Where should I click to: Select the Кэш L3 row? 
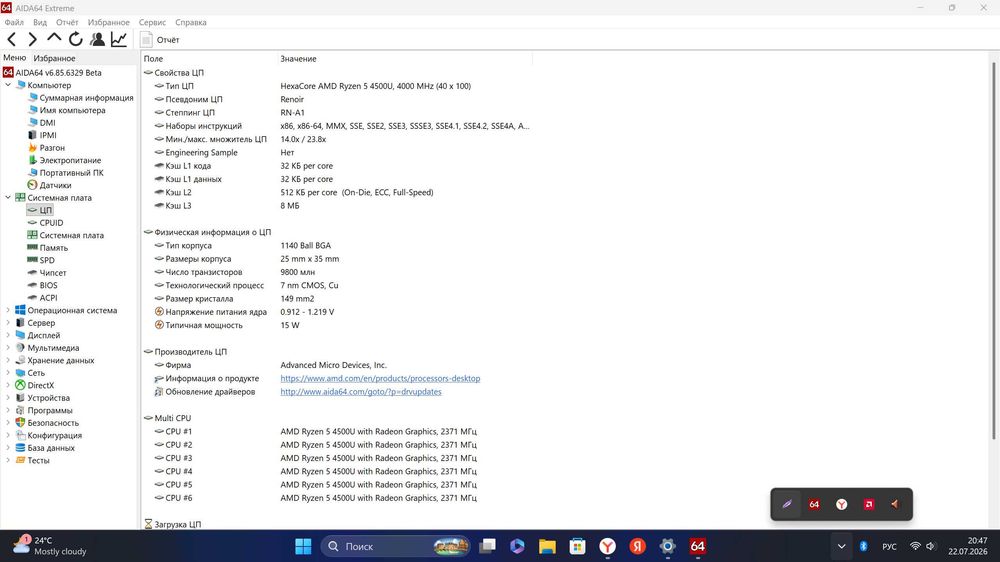click(x=338, y=205)
